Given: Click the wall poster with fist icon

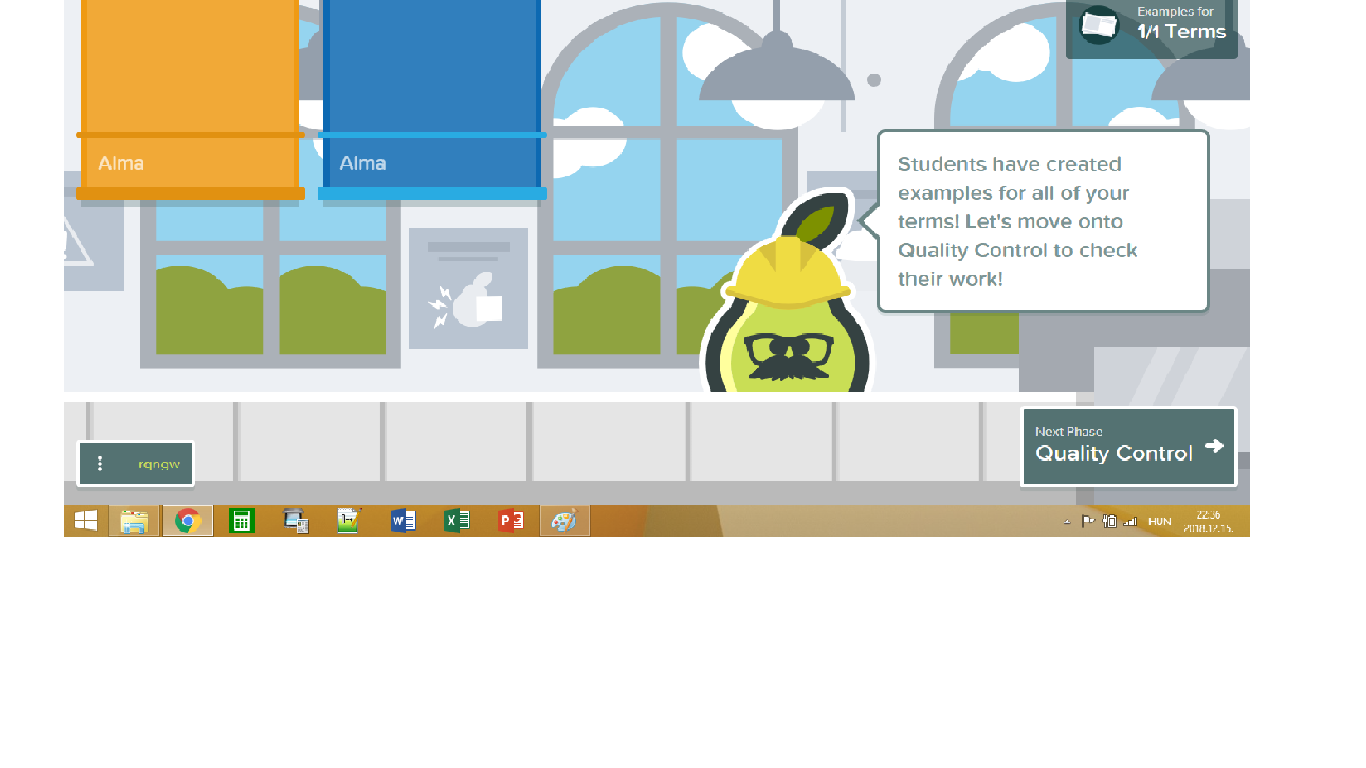Looking at the screenshot, I should 468,288.
